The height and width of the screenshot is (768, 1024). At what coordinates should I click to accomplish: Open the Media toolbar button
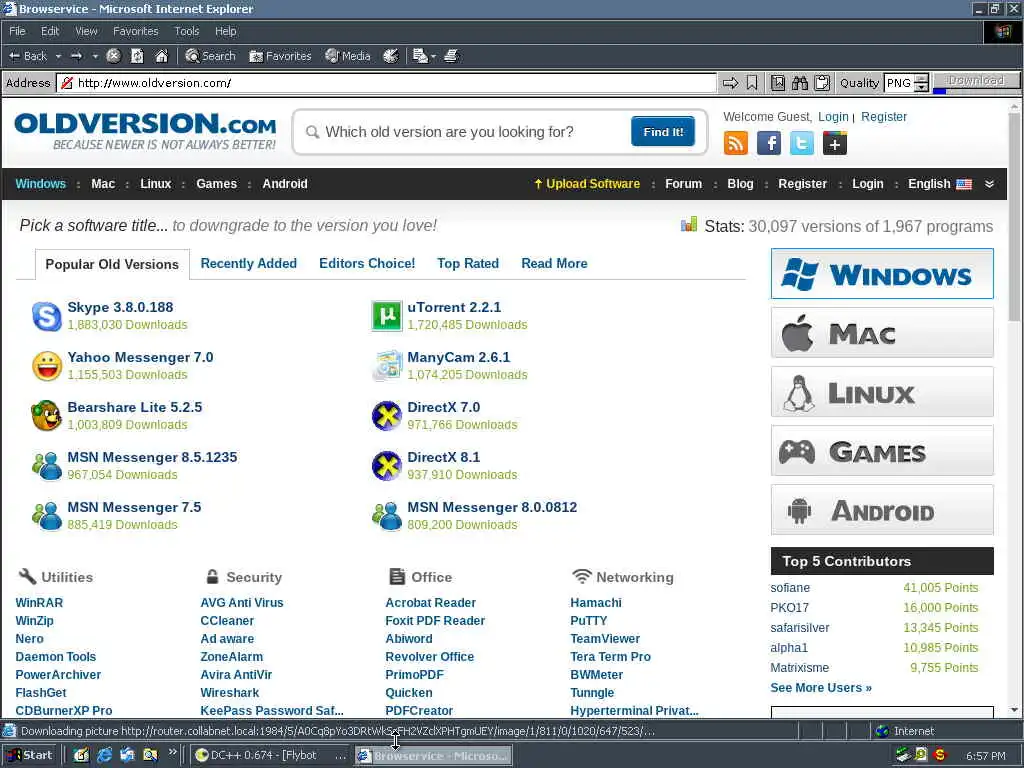pyautogui.click(x=347, y=56)
